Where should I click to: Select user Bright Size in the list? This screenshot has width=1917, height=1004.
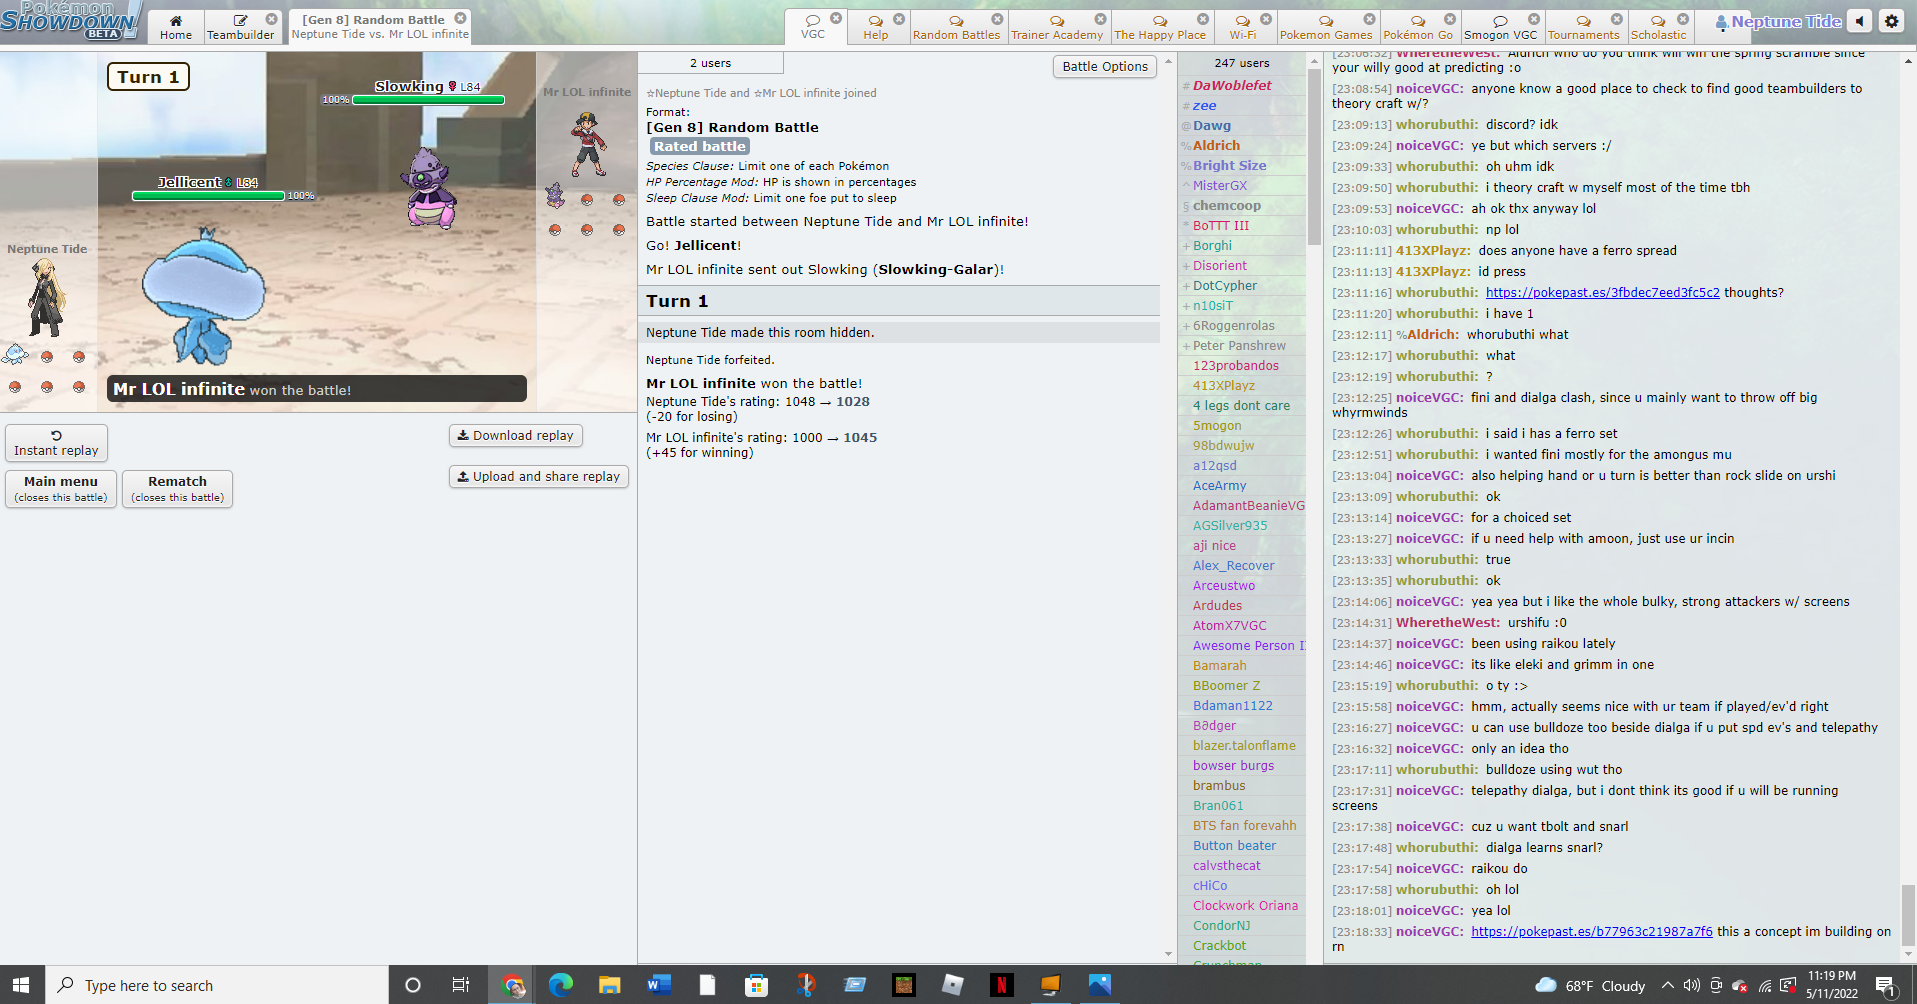[x=1229, y=165]
